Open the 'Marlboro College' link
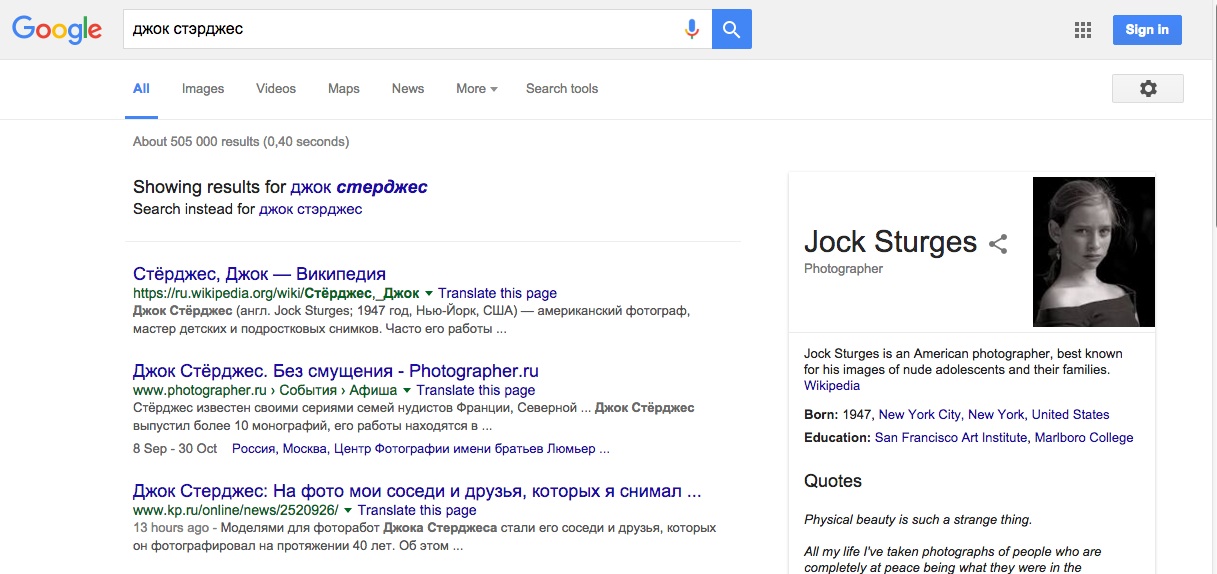The image size is (1217, 574). click(x=1084, y=437)
